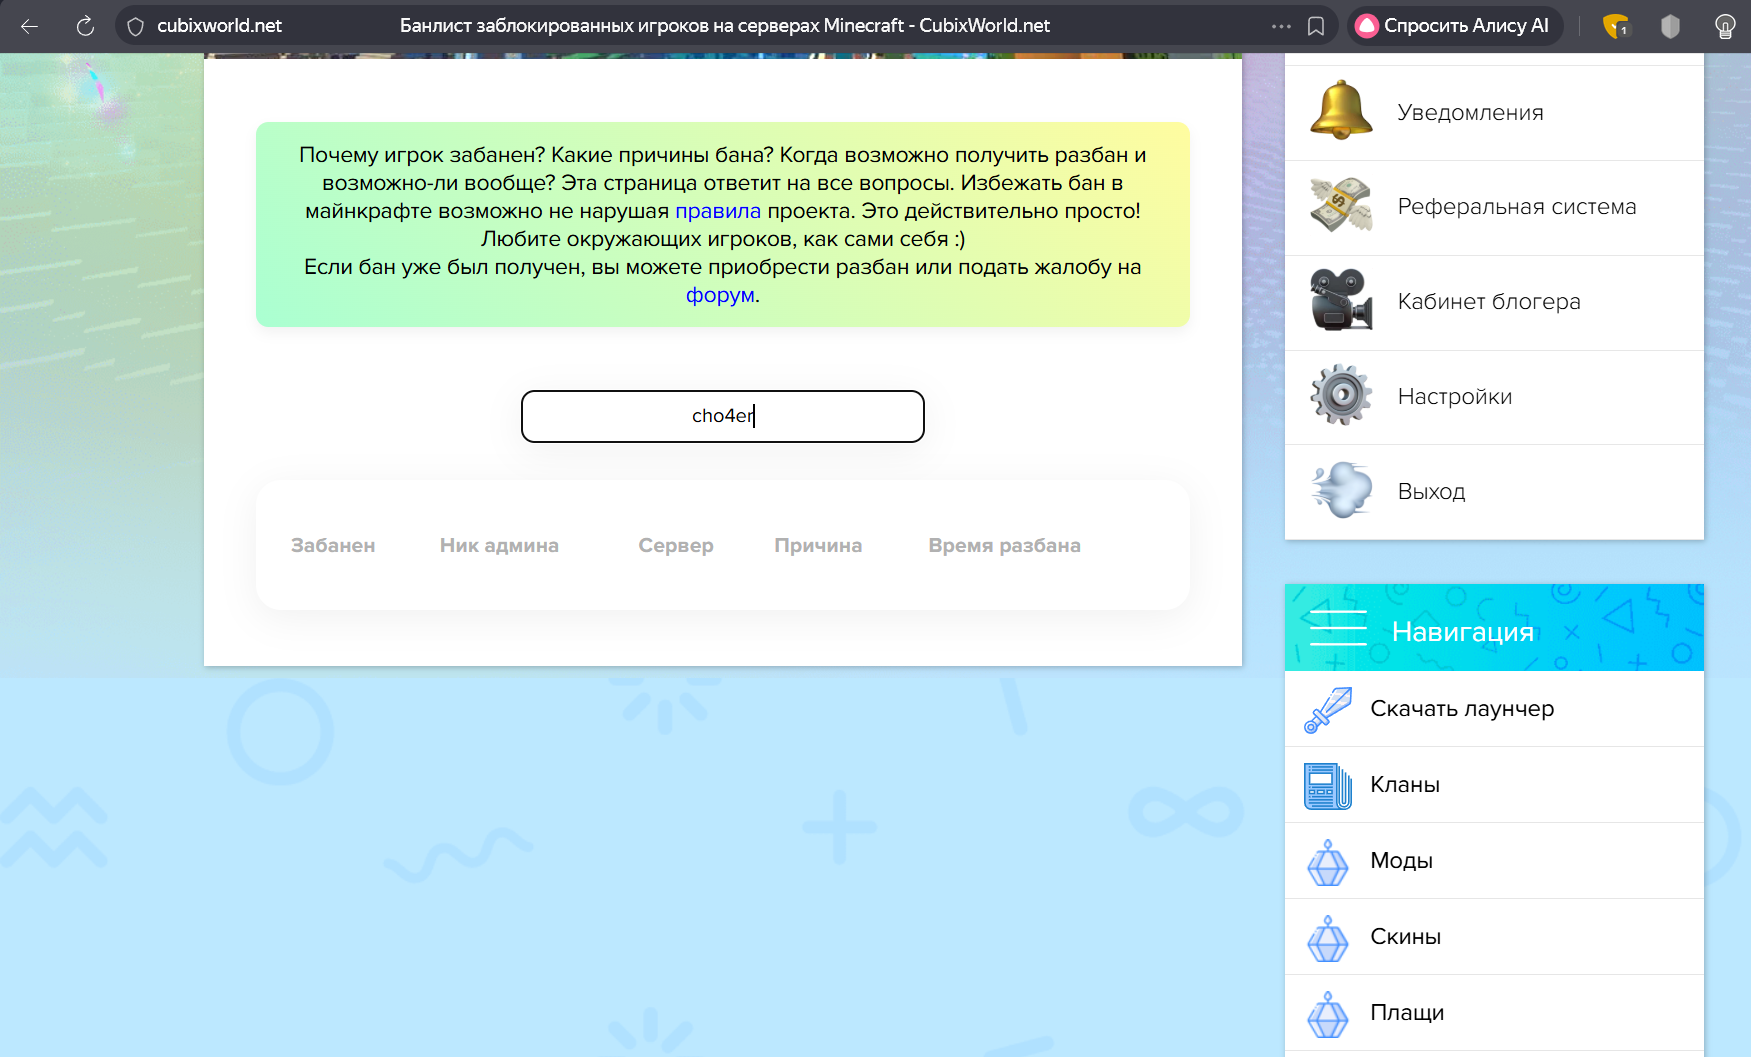Bookmark this page in address bar
1751x1057 pixels.
(x=1316, y=26)
